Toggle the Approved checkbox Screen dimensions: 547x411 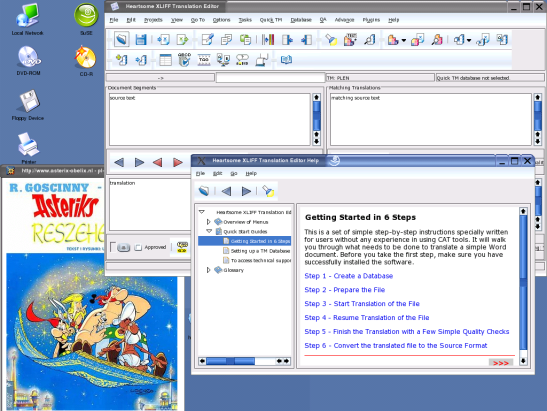(x=138, y=247)
